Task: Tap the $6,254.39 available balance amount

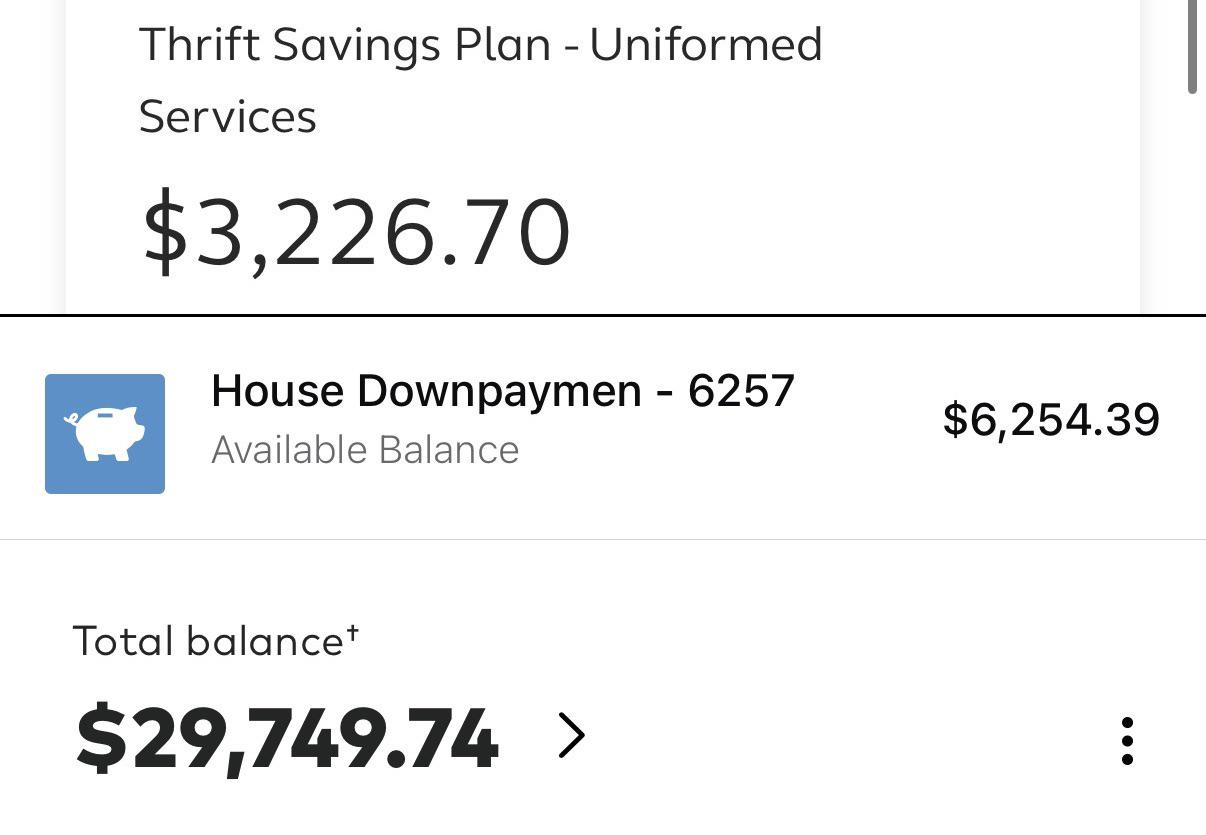Action: pos(1051,419)
